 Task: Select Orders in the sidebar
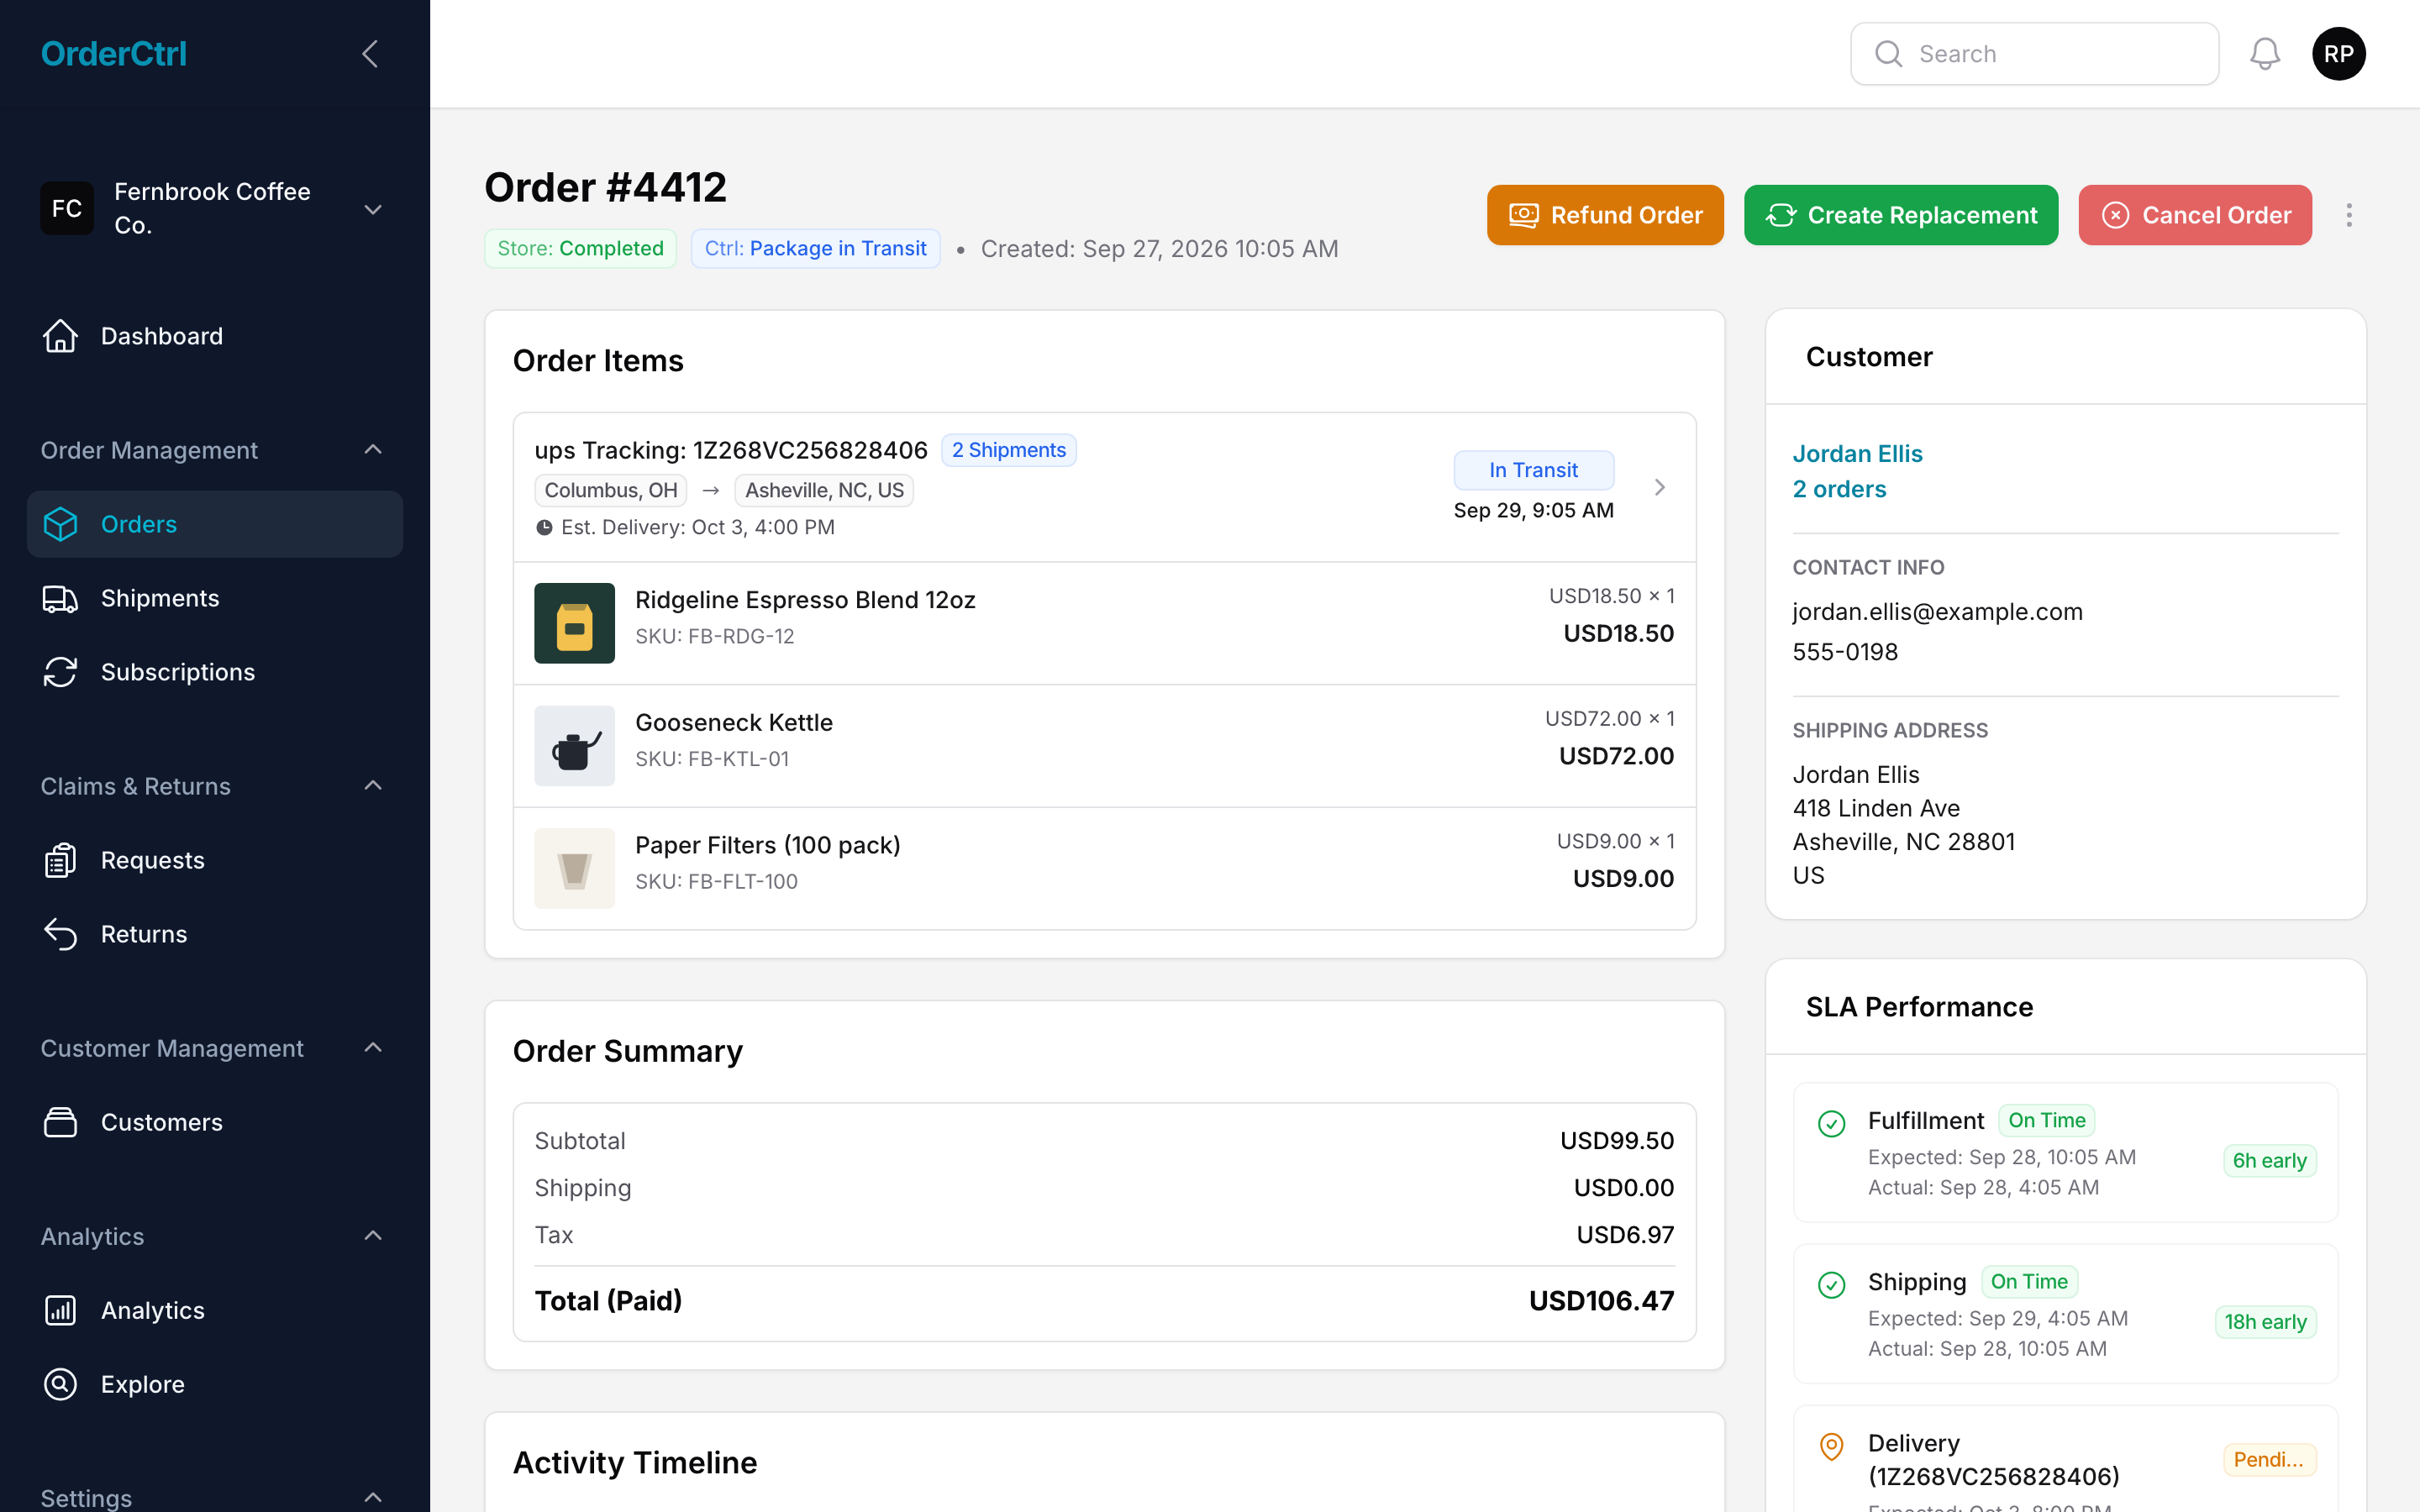(x=215, y=524)
